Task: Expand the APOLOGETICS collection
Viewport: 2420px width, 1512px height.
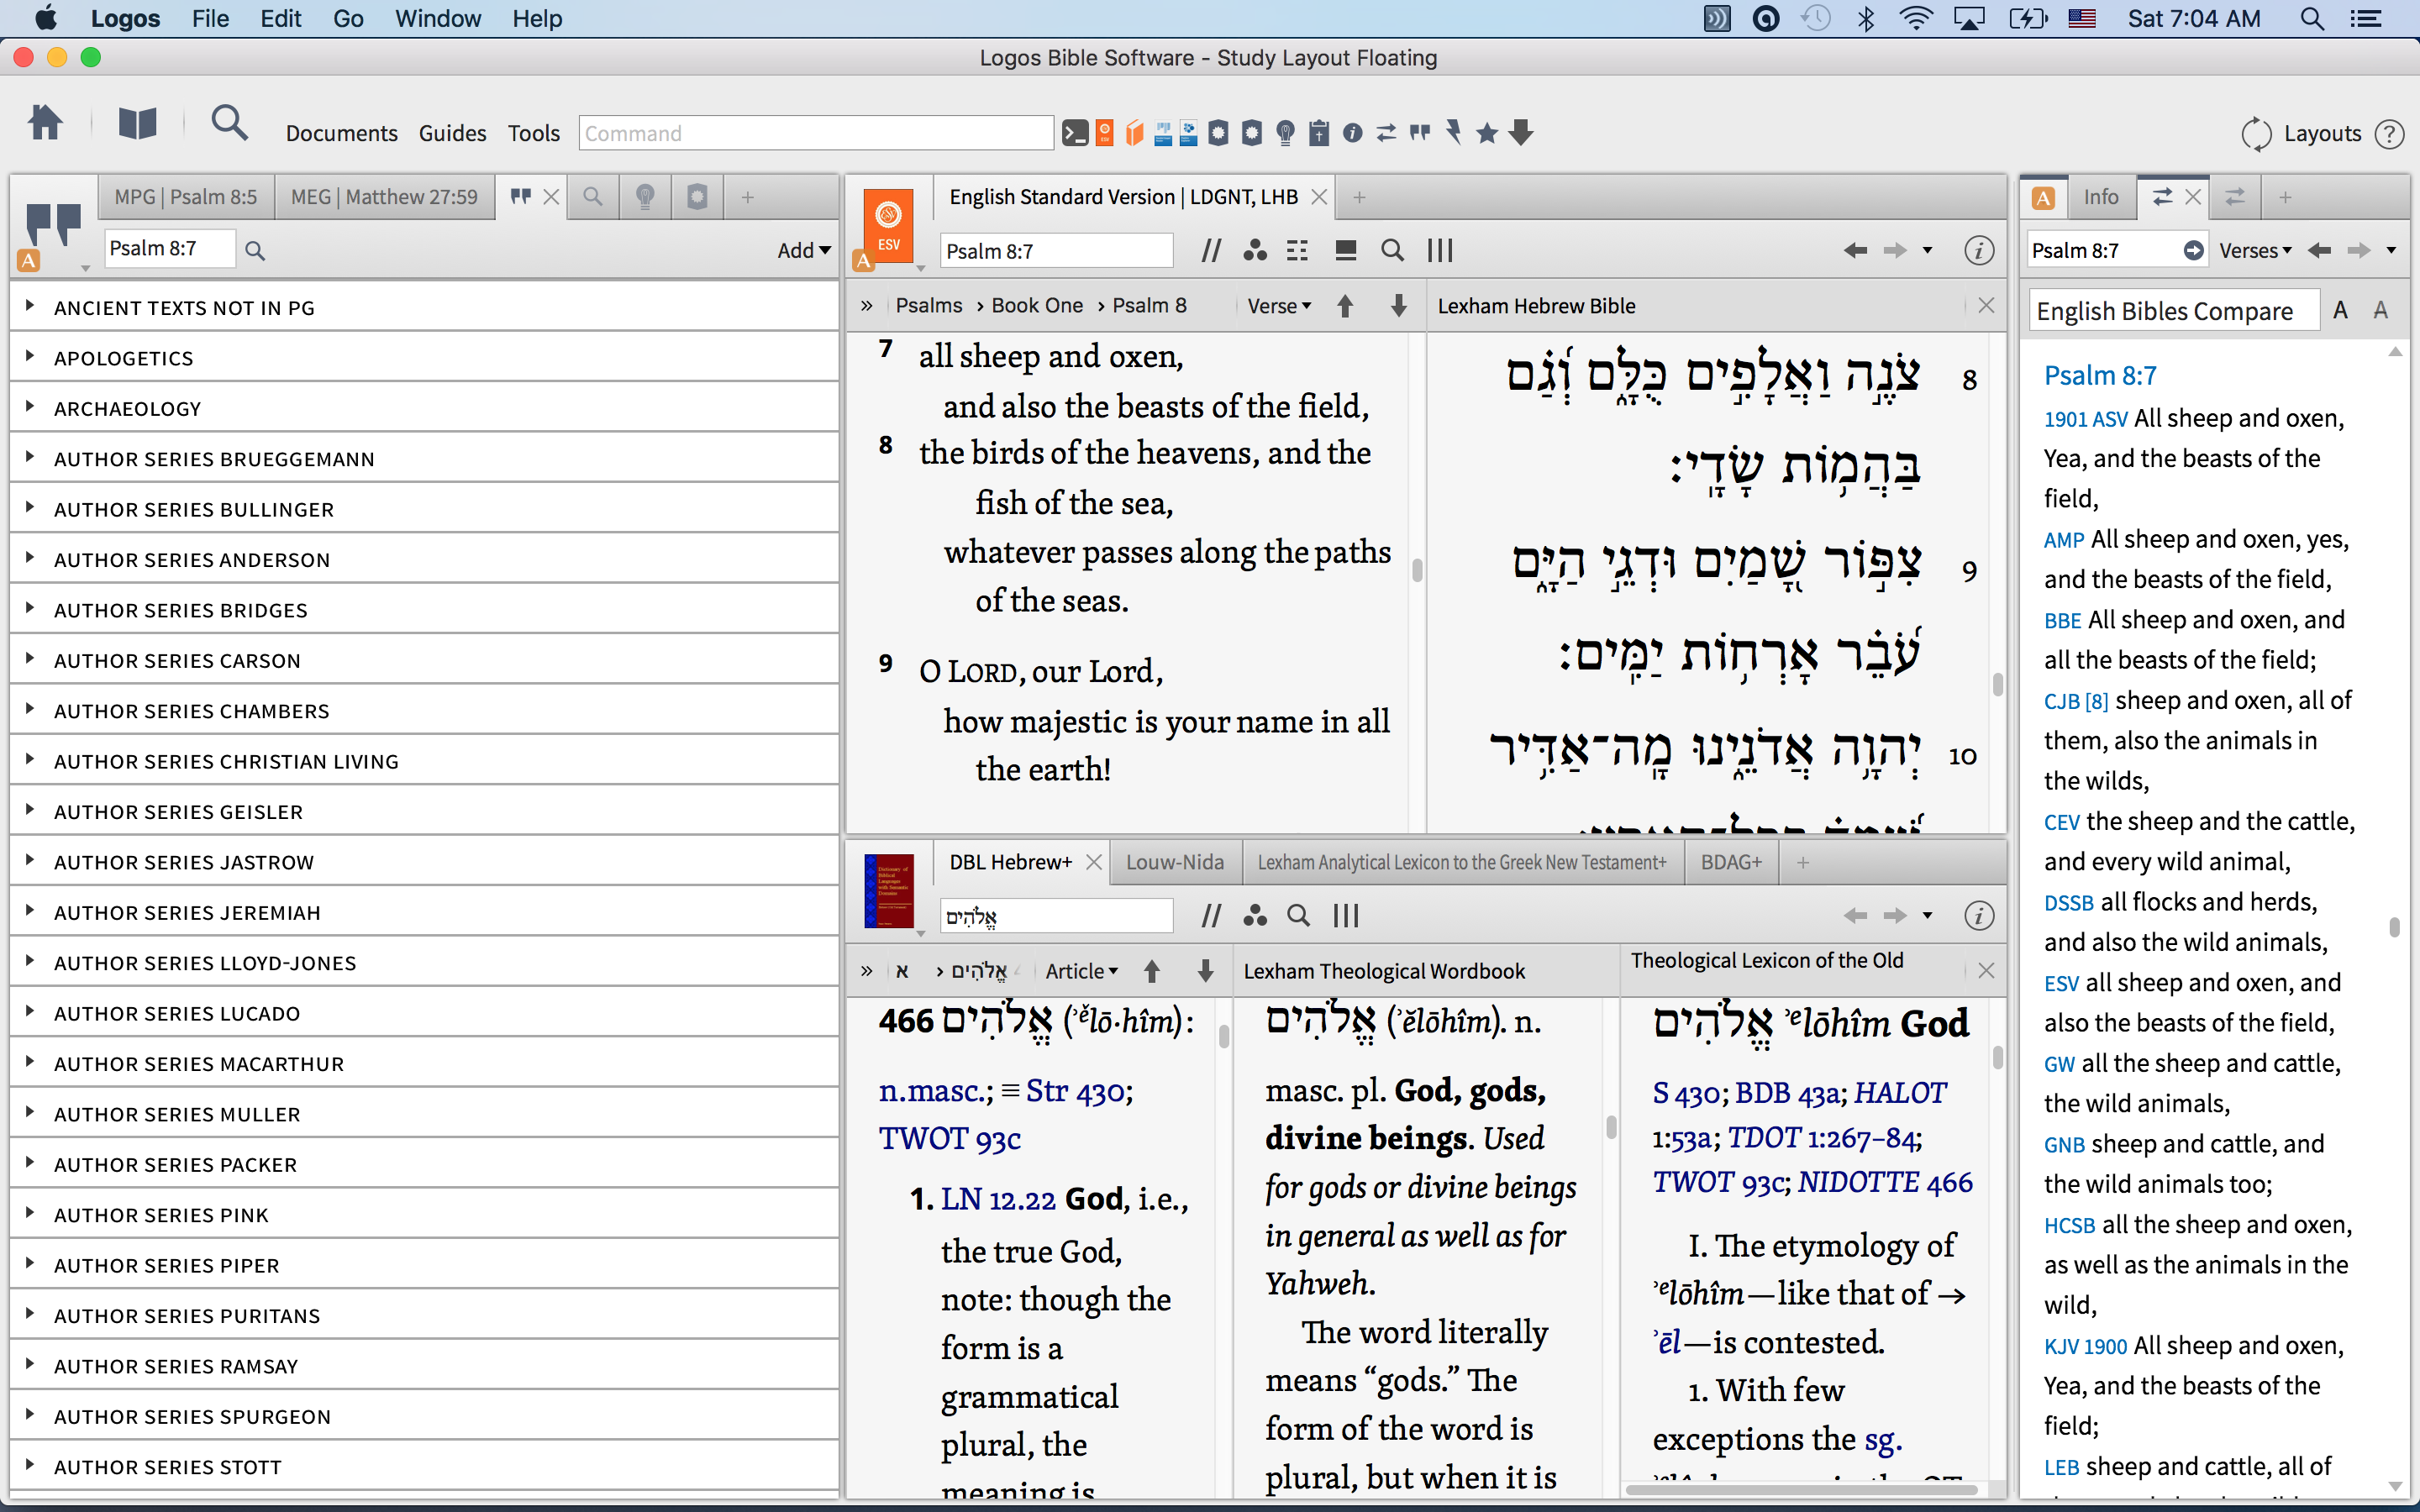Action: click(x=29, y=357)
